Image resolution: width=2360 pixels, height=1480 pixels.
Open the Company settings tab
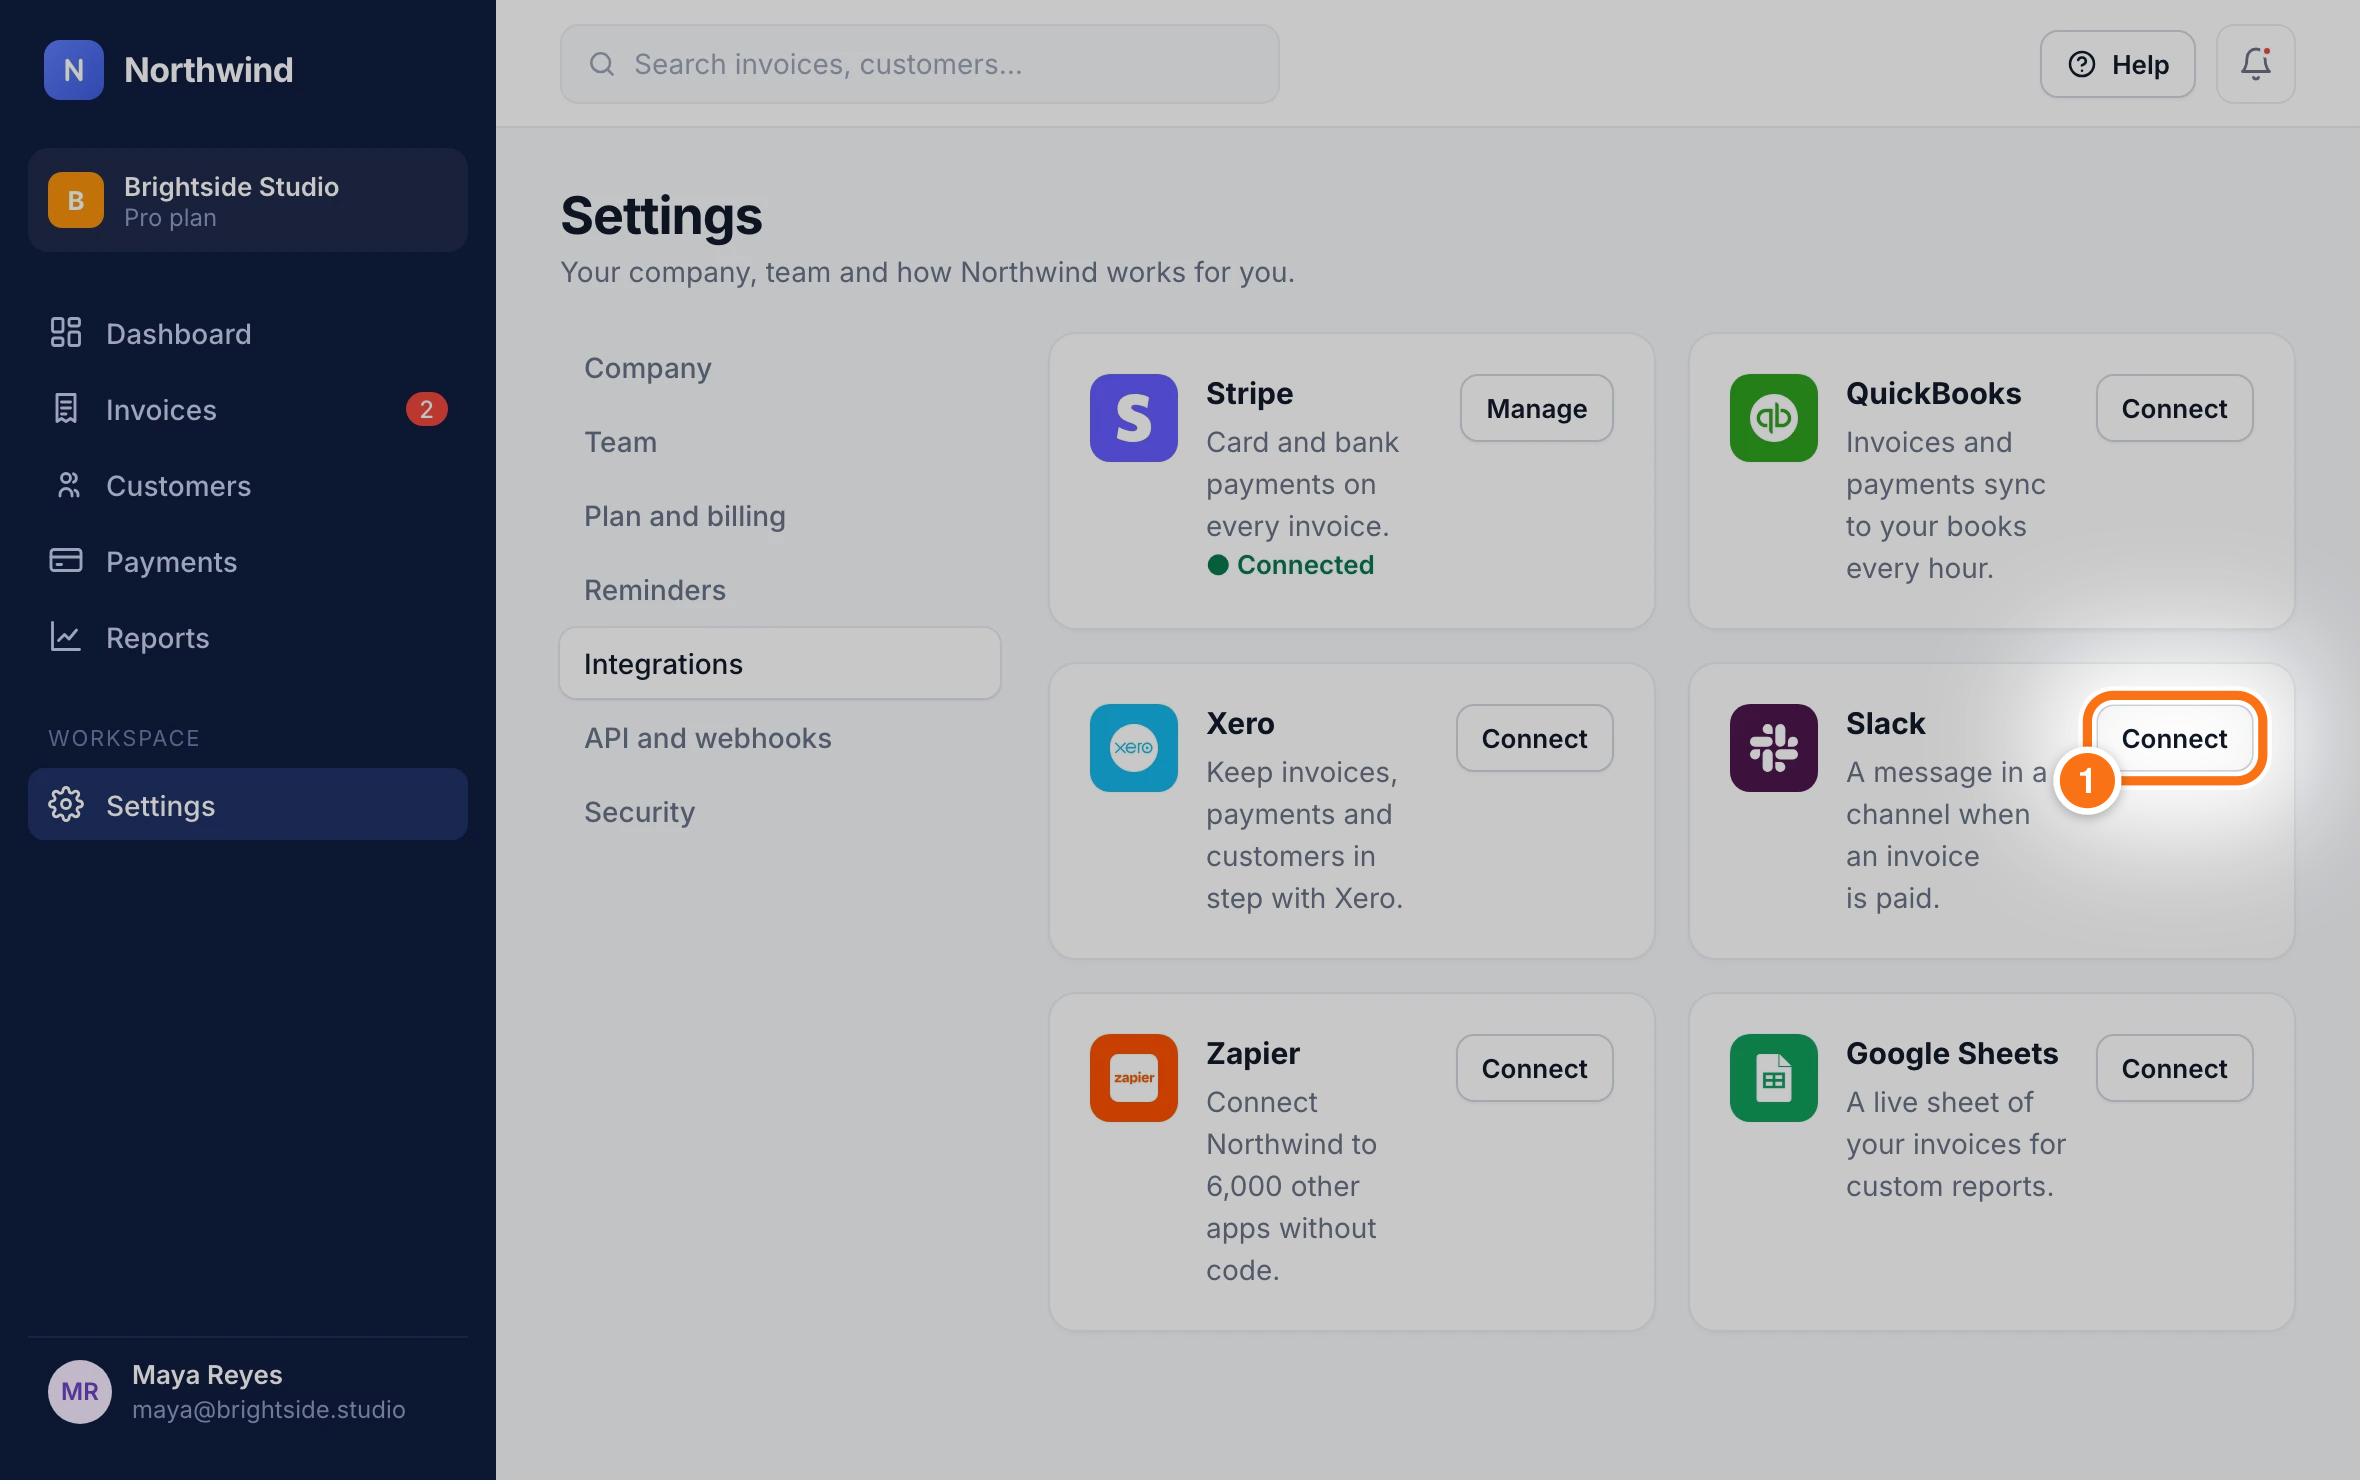pos(780,368)
